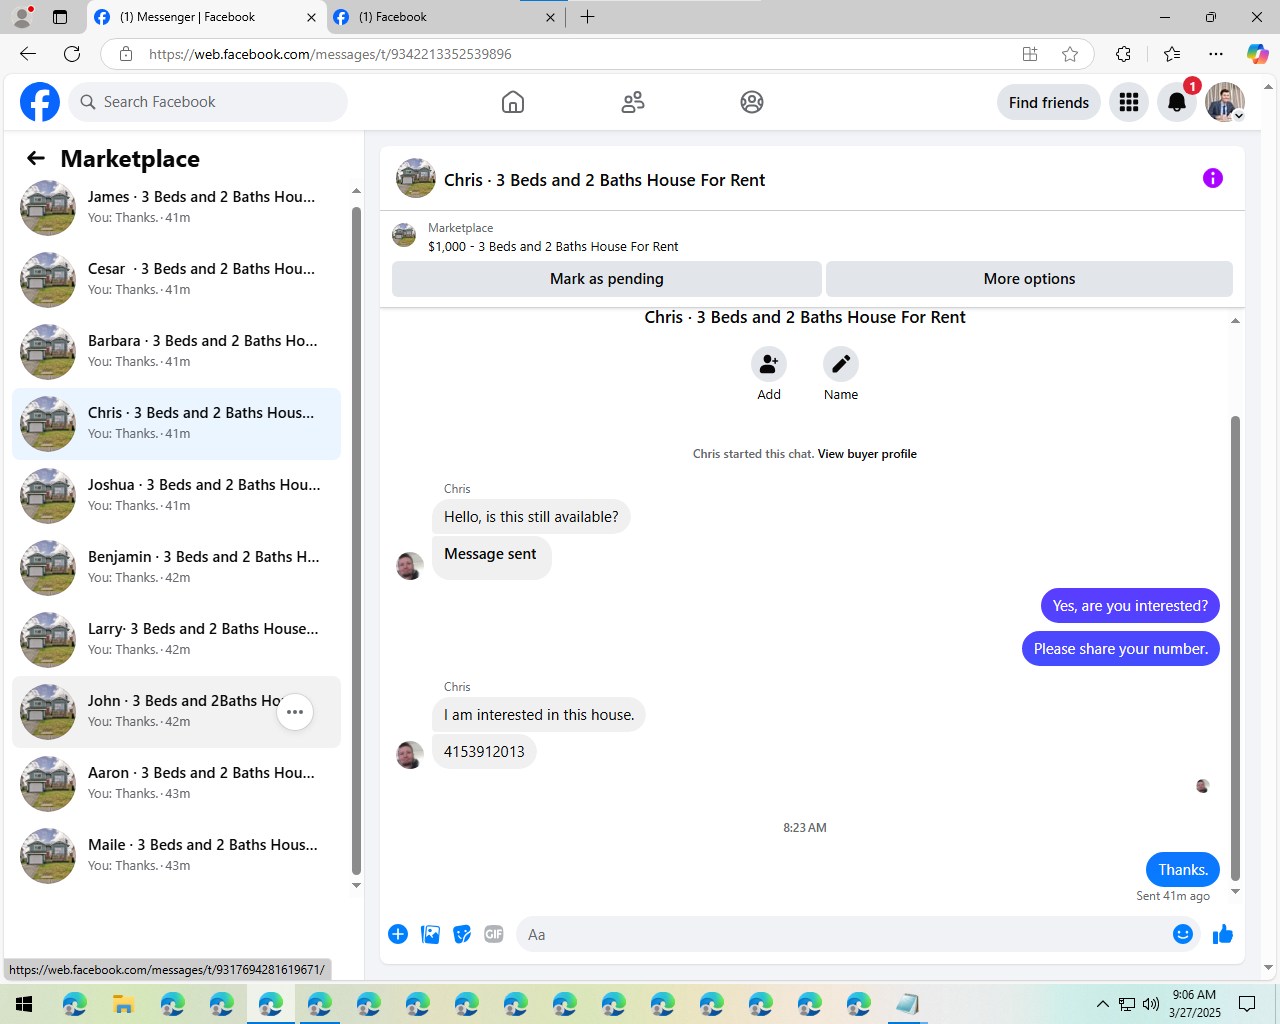Click Mark as pending button
The image size is (1280, 1024).
(607, 279)
